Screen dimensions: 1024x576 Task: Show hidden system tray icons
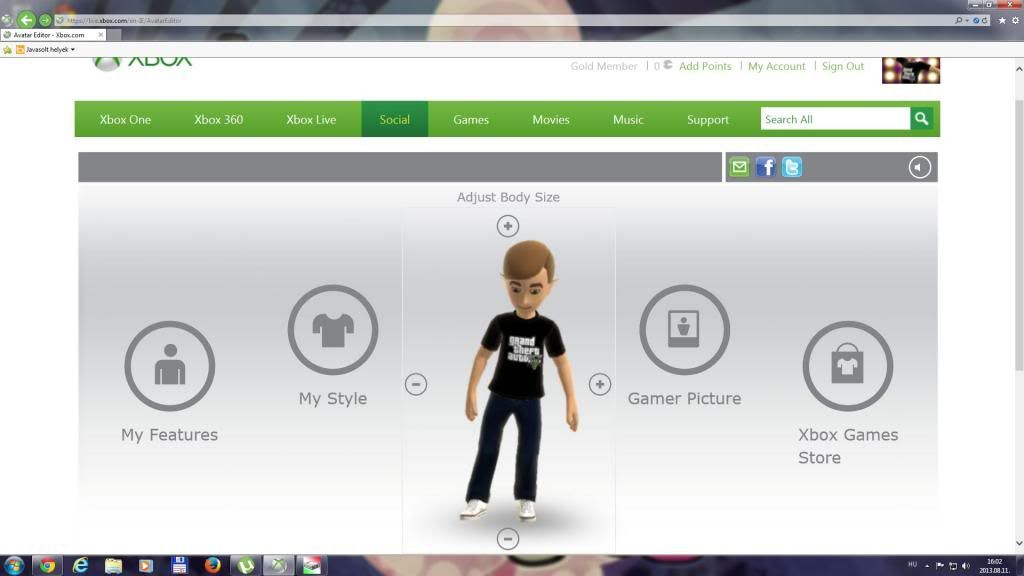(927, 566)
